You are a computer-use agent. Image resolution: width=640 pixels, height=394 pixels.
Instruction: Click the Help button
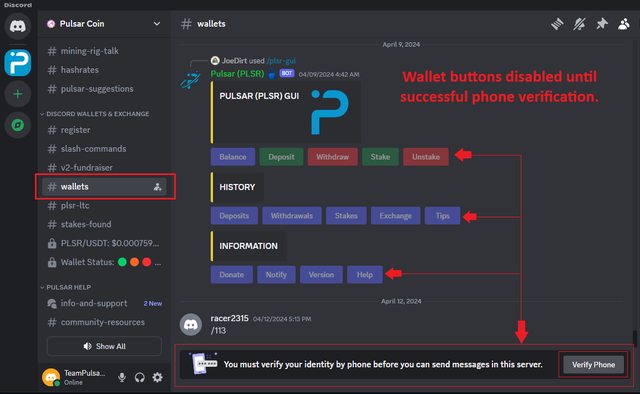coord(364,275)
